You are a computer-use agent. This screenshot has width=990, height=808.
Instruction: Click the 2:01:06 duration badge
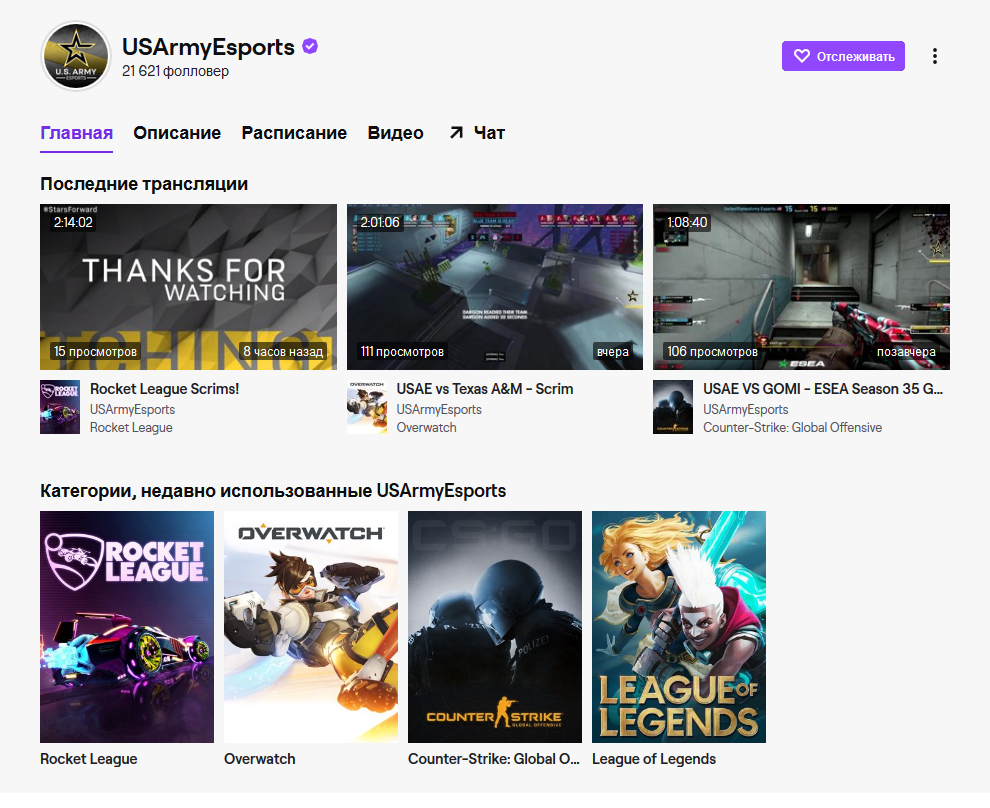point(380,222)
